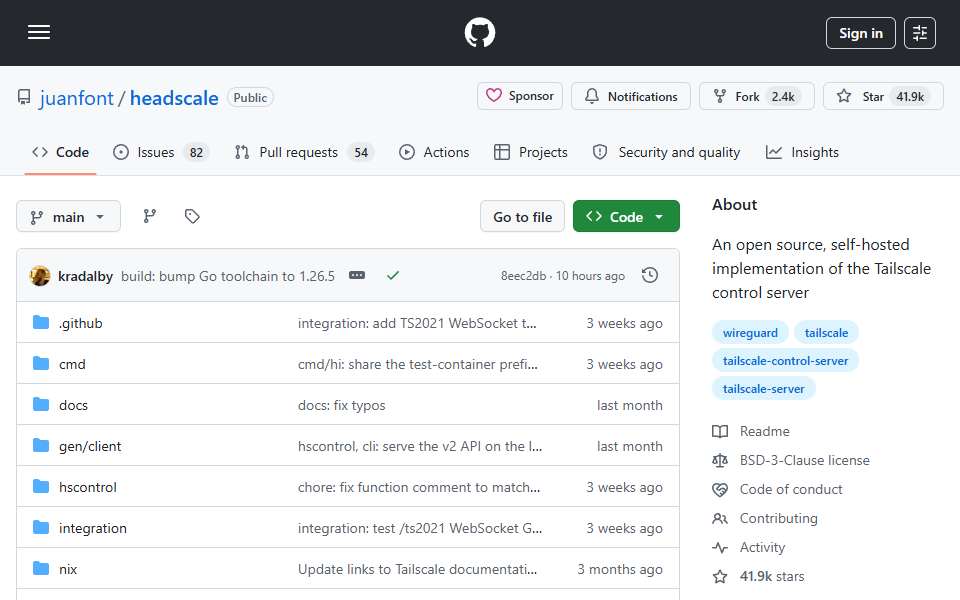
Task: Open the nix folder
Action: [68, 569]
